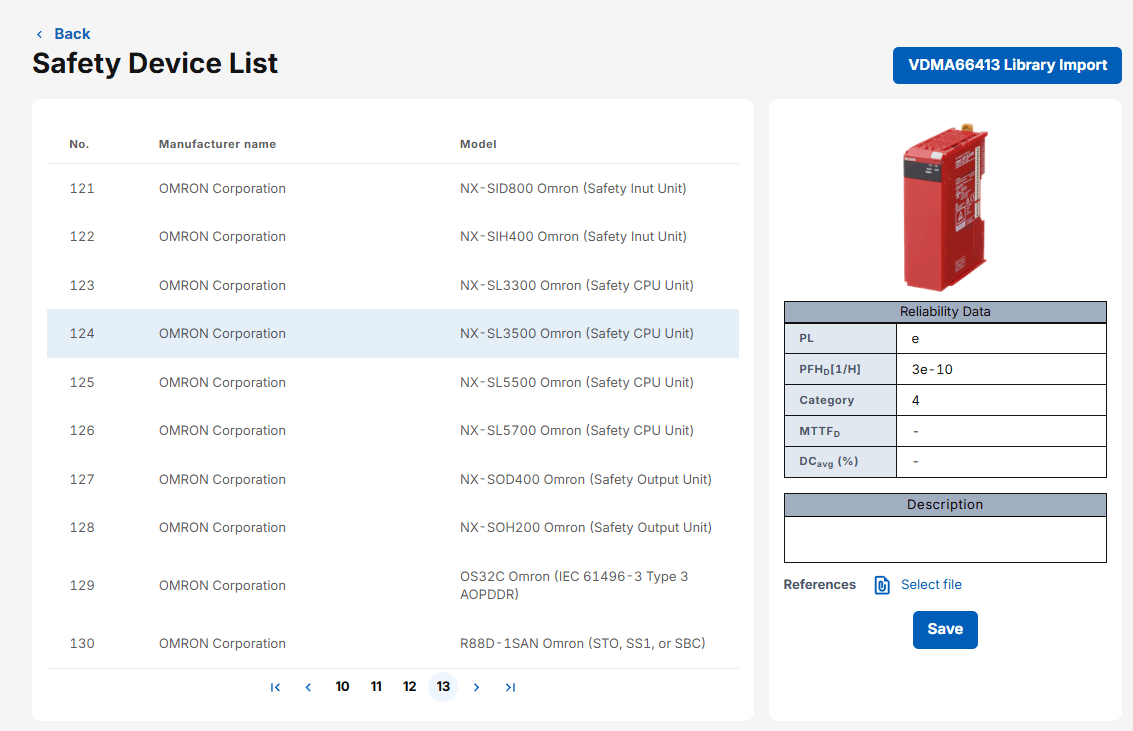This screenshot has height=731, width=1133.
Task: Click the Model column header
Action: [478, 144]
